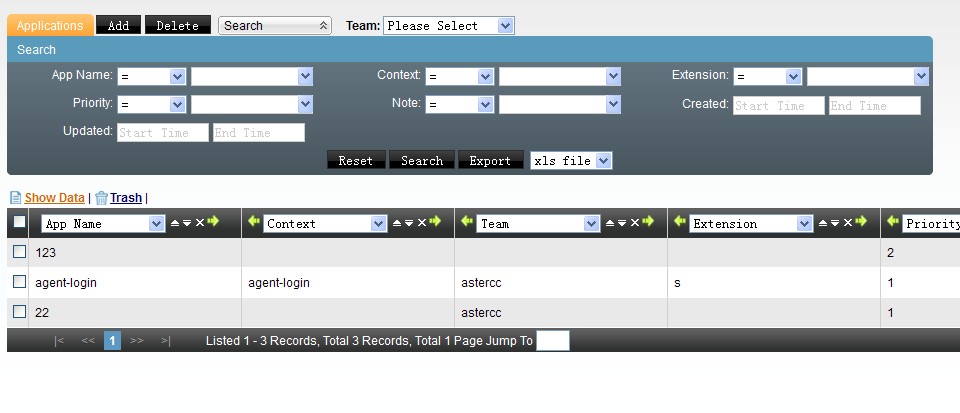The height and width of the screenshot is (413, 960).
Task: Click the sort ascending arrow for App Name column
Action: coord(174,223)
